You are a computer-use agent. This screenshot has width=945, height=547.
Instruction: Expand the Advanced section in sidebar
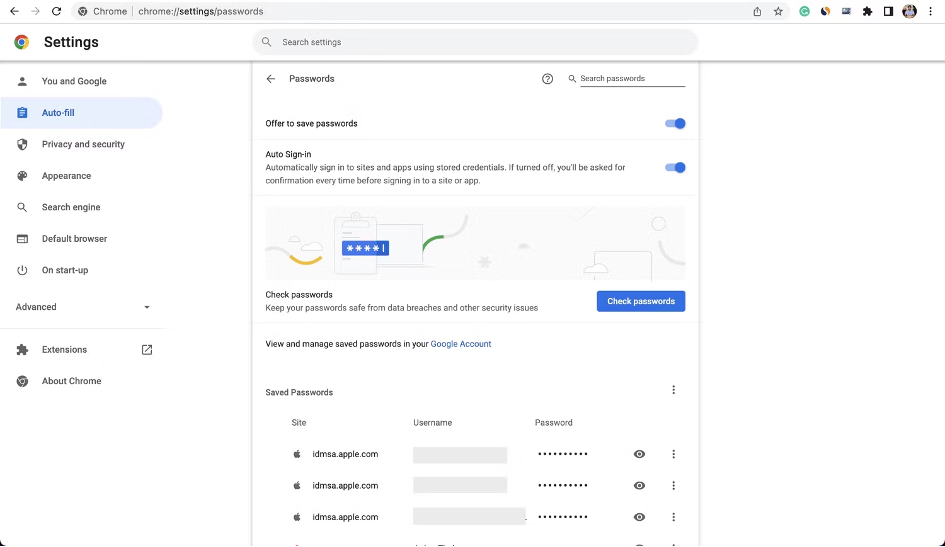click(83, 307)
